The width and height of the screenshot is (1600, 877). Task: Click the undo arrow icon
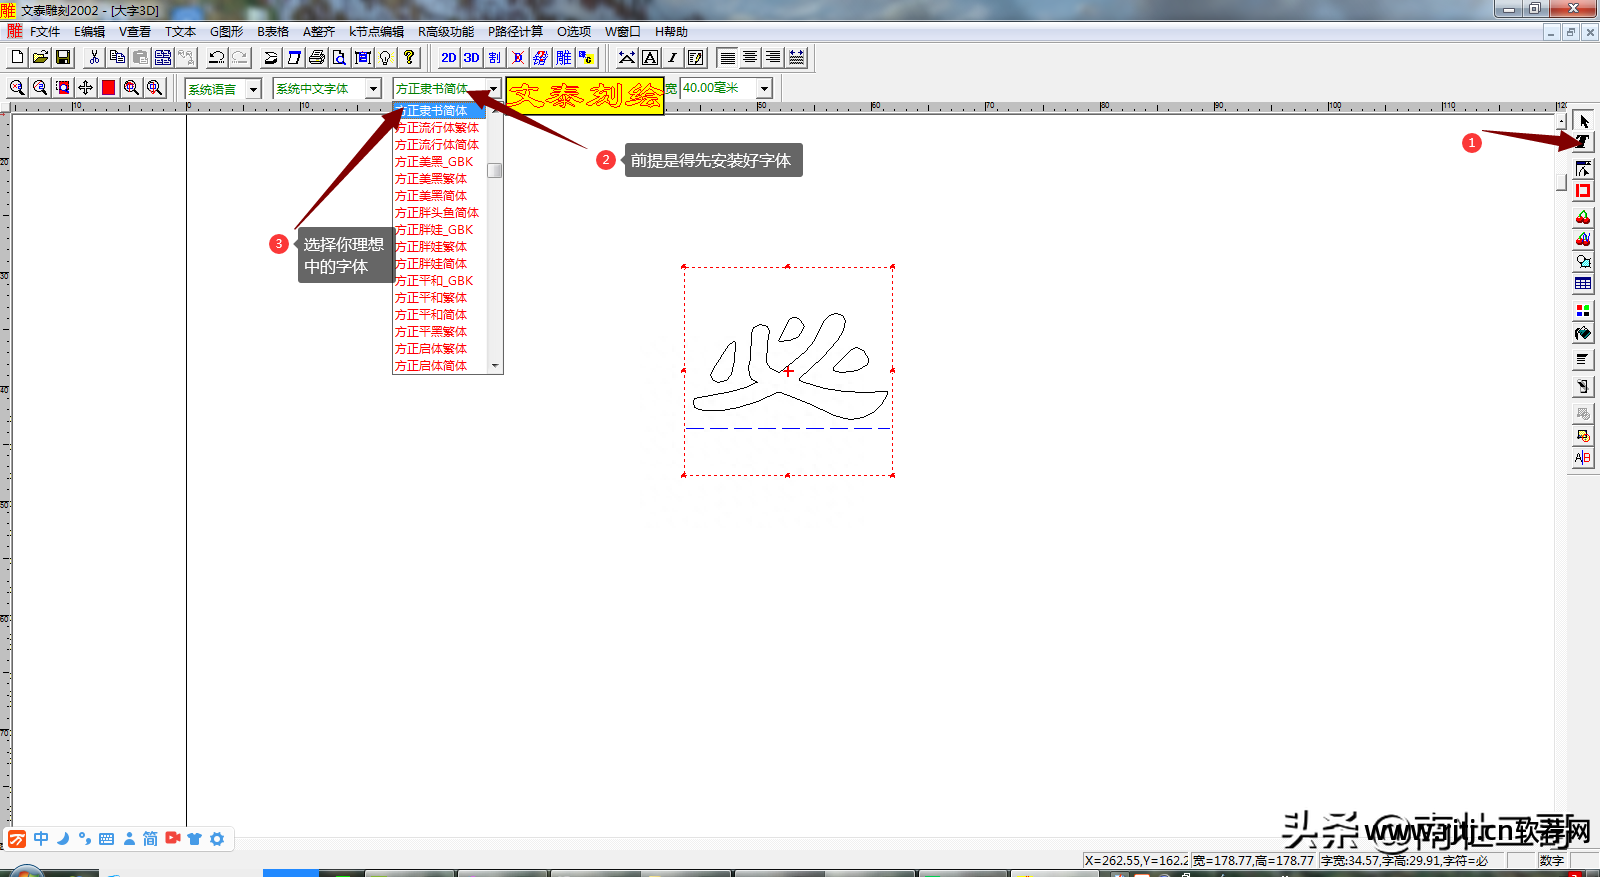point(216,58)
